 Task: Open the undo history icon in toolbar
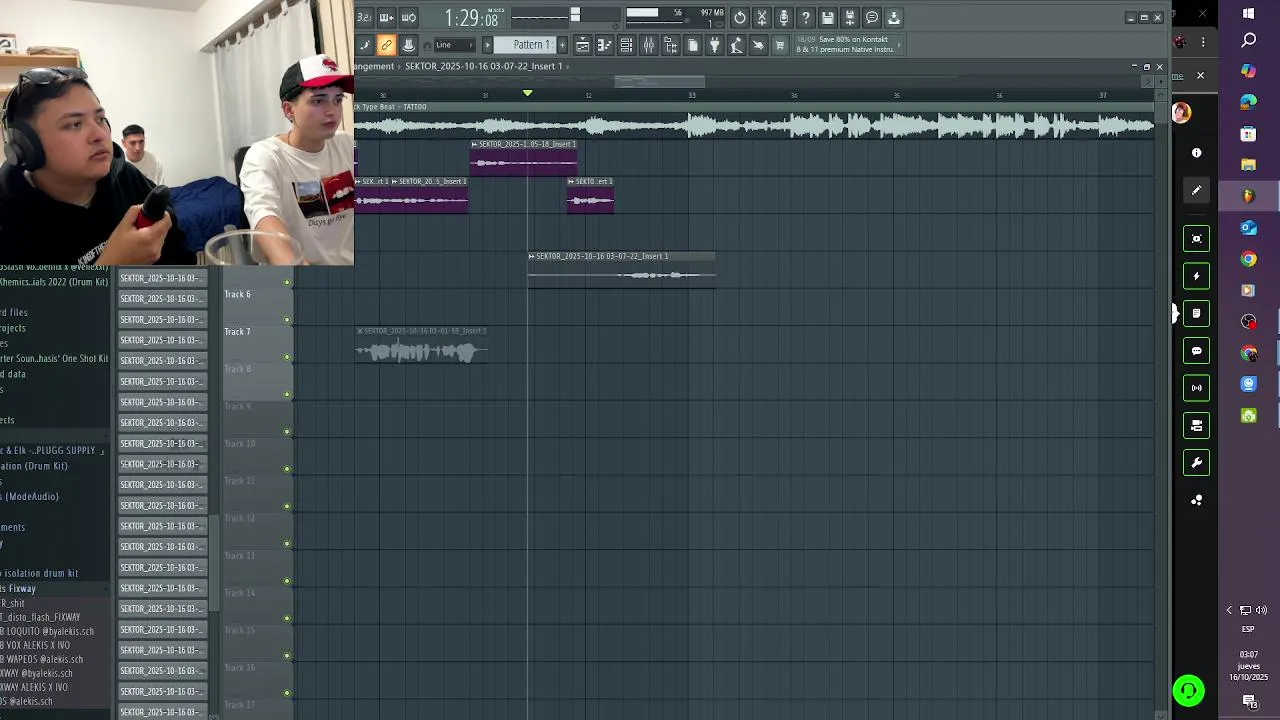tap(740, 18)
